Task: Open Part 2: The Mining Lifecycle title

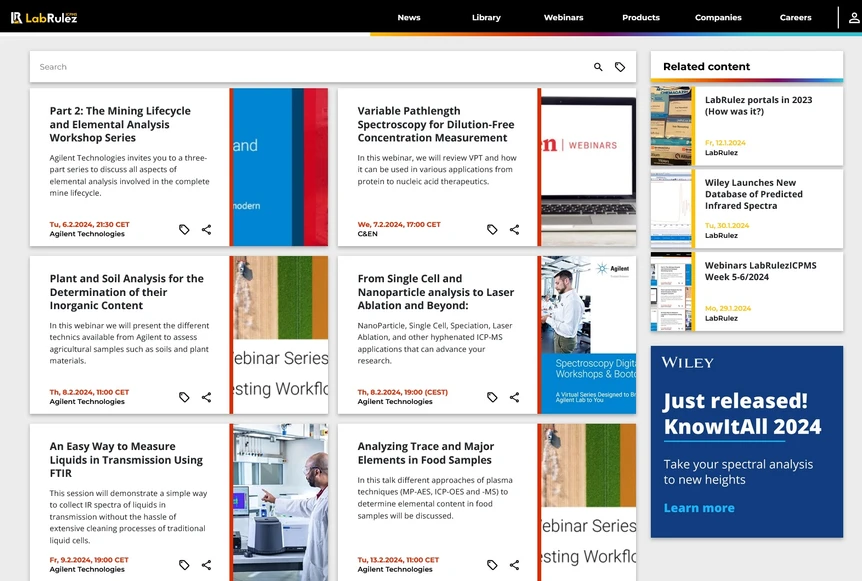Action: point(120,124)
